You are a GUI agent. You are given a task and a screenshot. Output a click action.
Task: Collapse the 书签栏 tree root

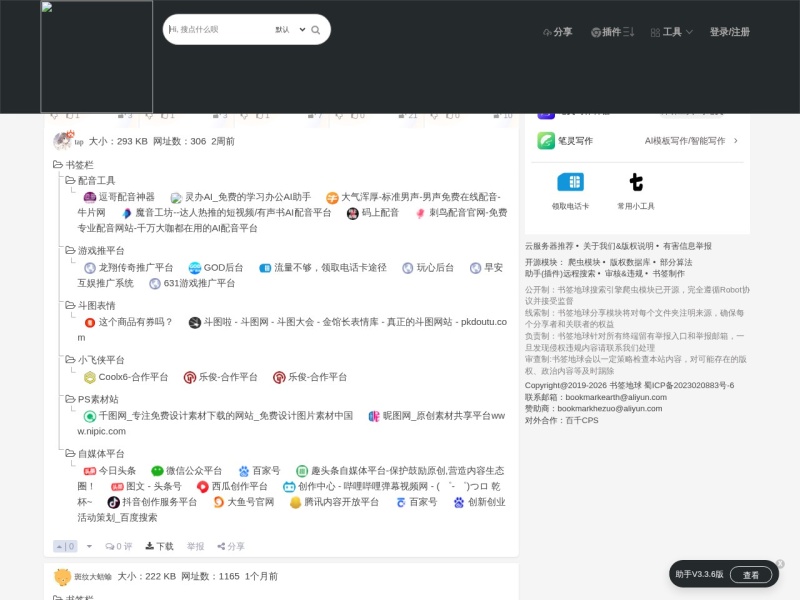[56, 165]
